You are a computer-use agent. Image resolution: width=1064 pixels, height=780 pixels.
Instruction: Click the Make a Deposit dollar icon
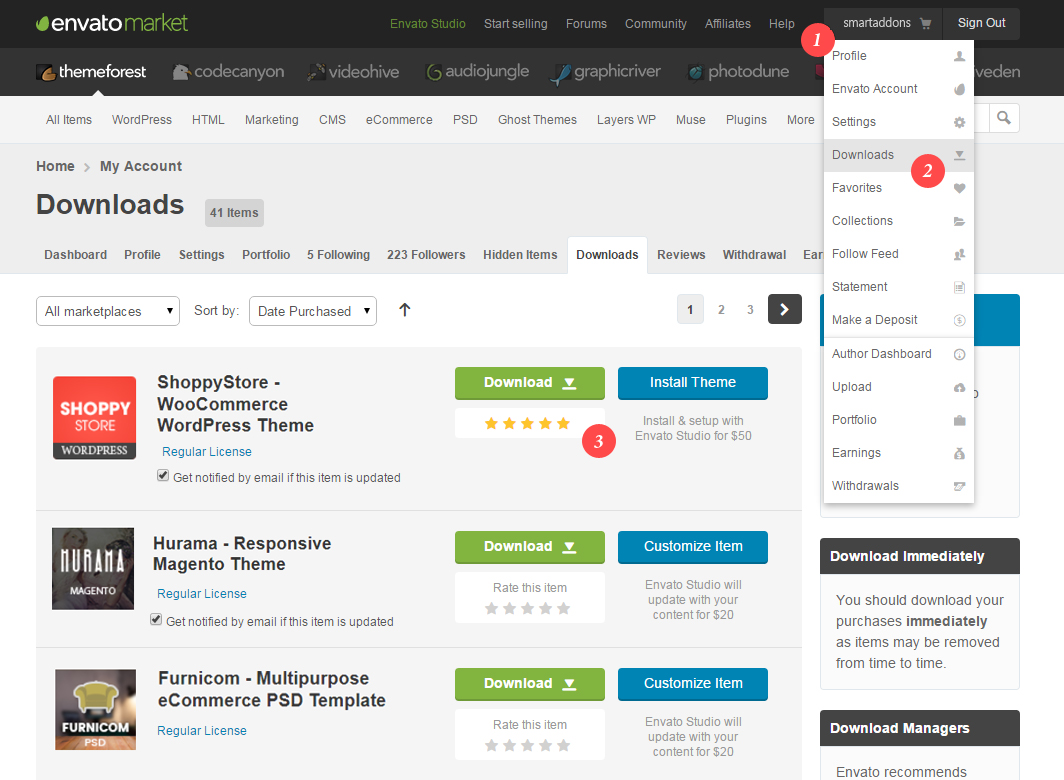959,320
